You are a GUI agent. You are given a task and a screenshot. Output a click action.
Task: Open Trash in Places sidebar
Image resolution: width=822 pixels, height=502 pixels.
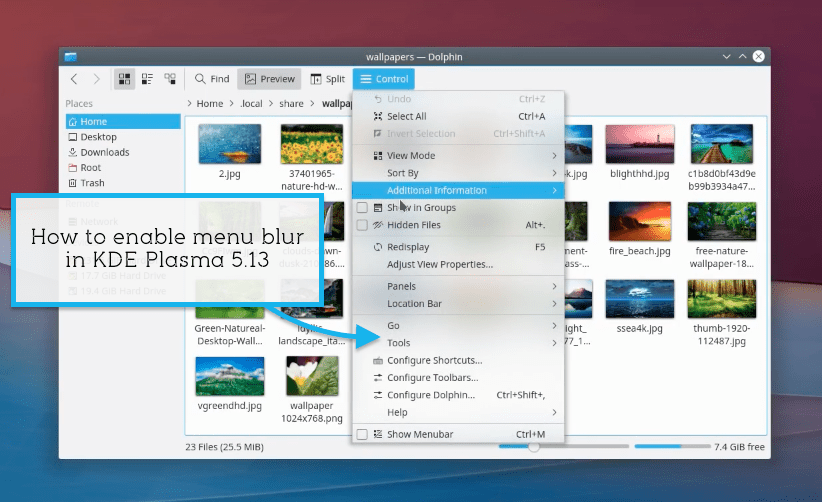[x=92, y=183]
